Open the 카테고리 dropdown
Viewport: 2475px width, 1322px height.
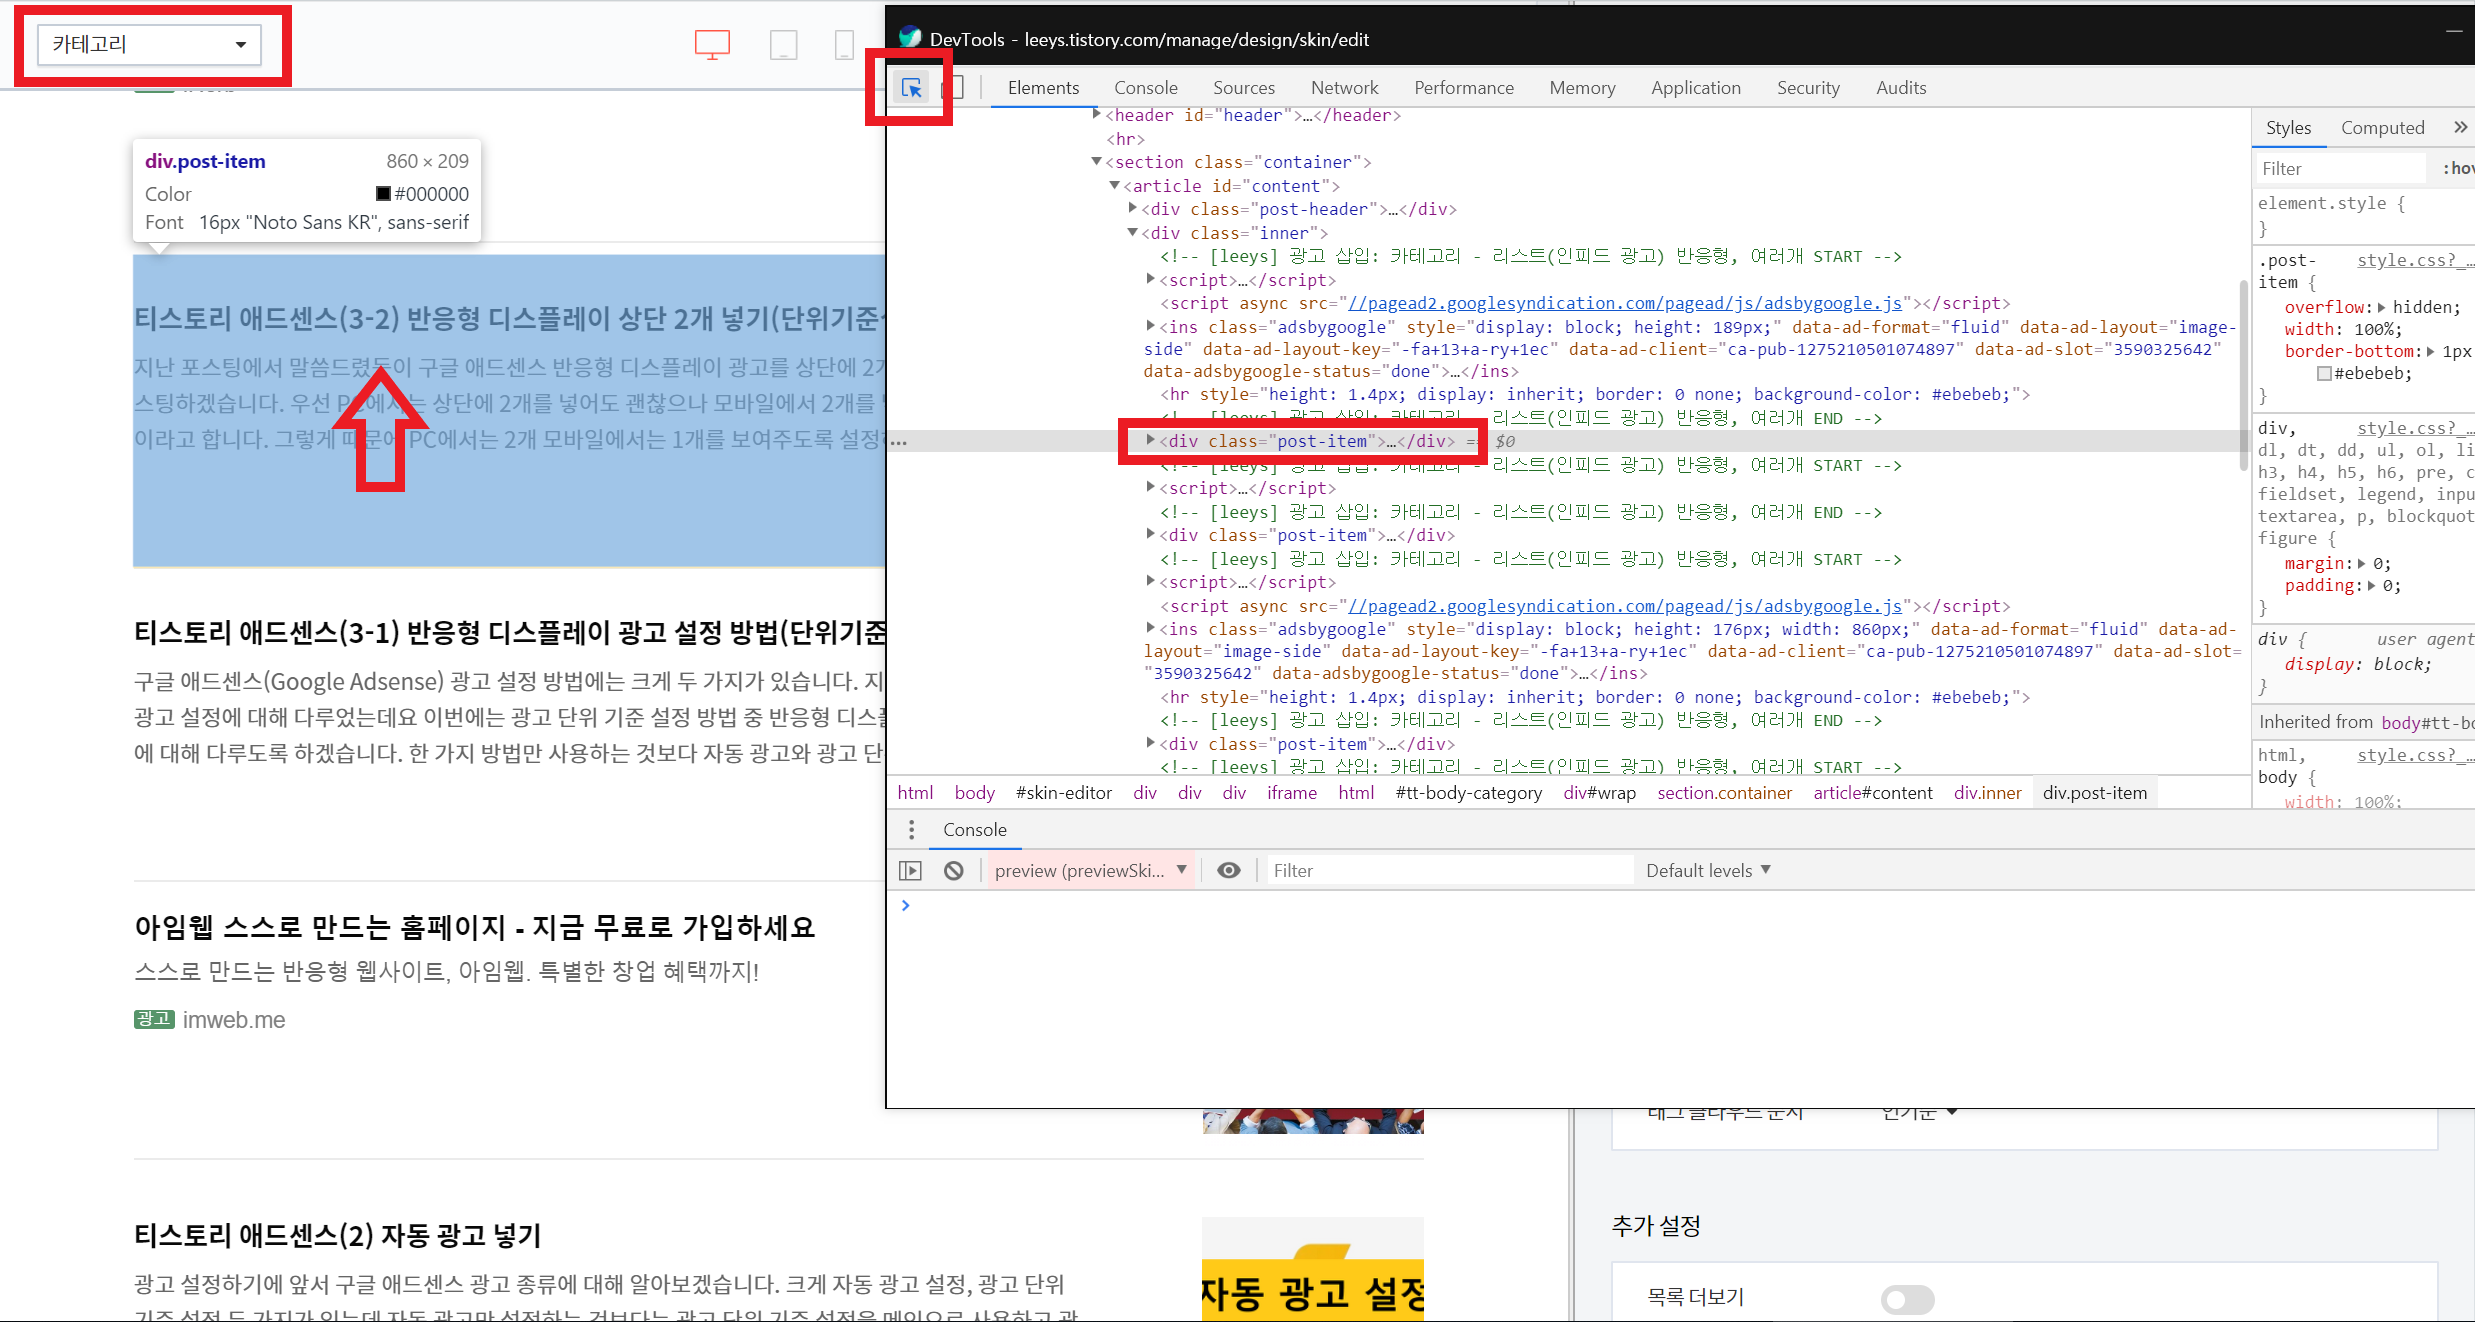click(x=149, y=44)
